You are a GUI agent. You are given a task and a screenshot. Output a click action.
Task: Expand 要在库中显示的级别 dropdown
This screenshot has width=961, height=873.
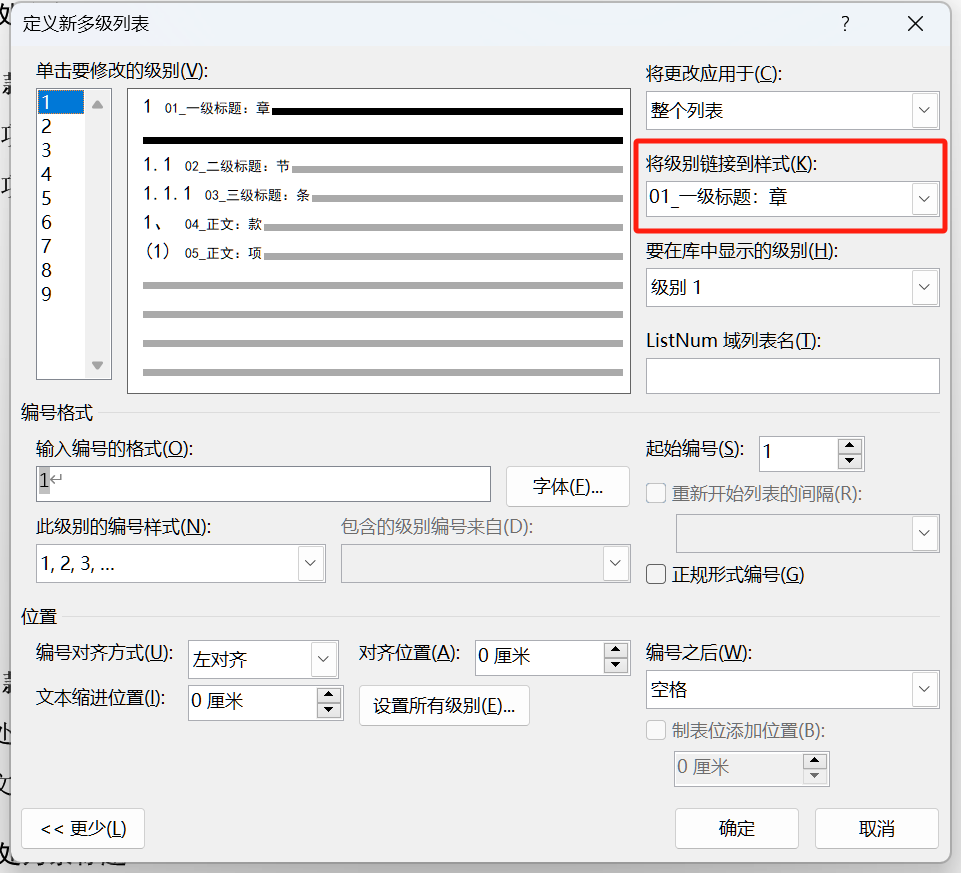924,287
